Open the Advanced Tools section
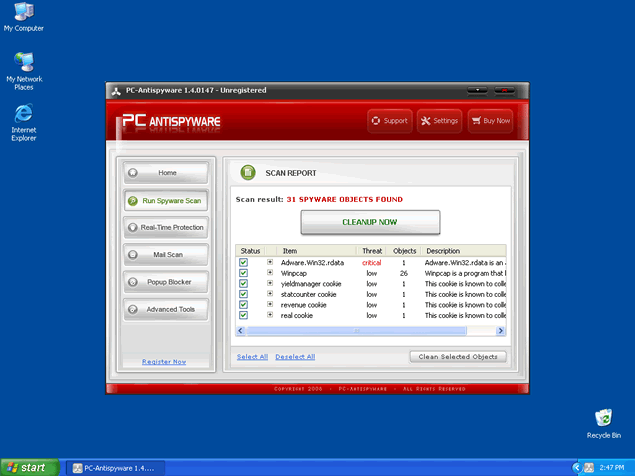The image size is (635, 476). 166,310
